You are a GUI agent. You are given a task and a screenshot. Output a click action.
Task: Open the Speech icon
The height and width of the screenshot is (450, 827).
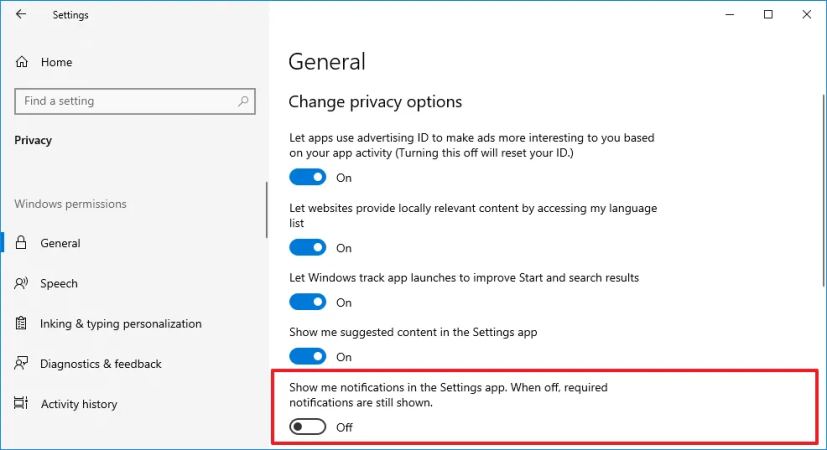[21, 283]
